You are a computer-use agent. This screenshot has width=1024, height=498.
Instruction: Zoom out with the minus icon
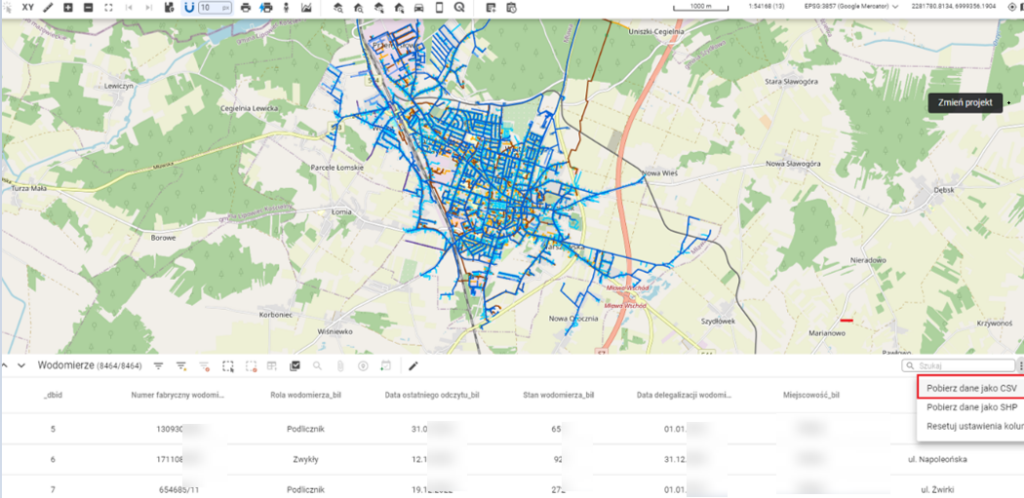88,7
